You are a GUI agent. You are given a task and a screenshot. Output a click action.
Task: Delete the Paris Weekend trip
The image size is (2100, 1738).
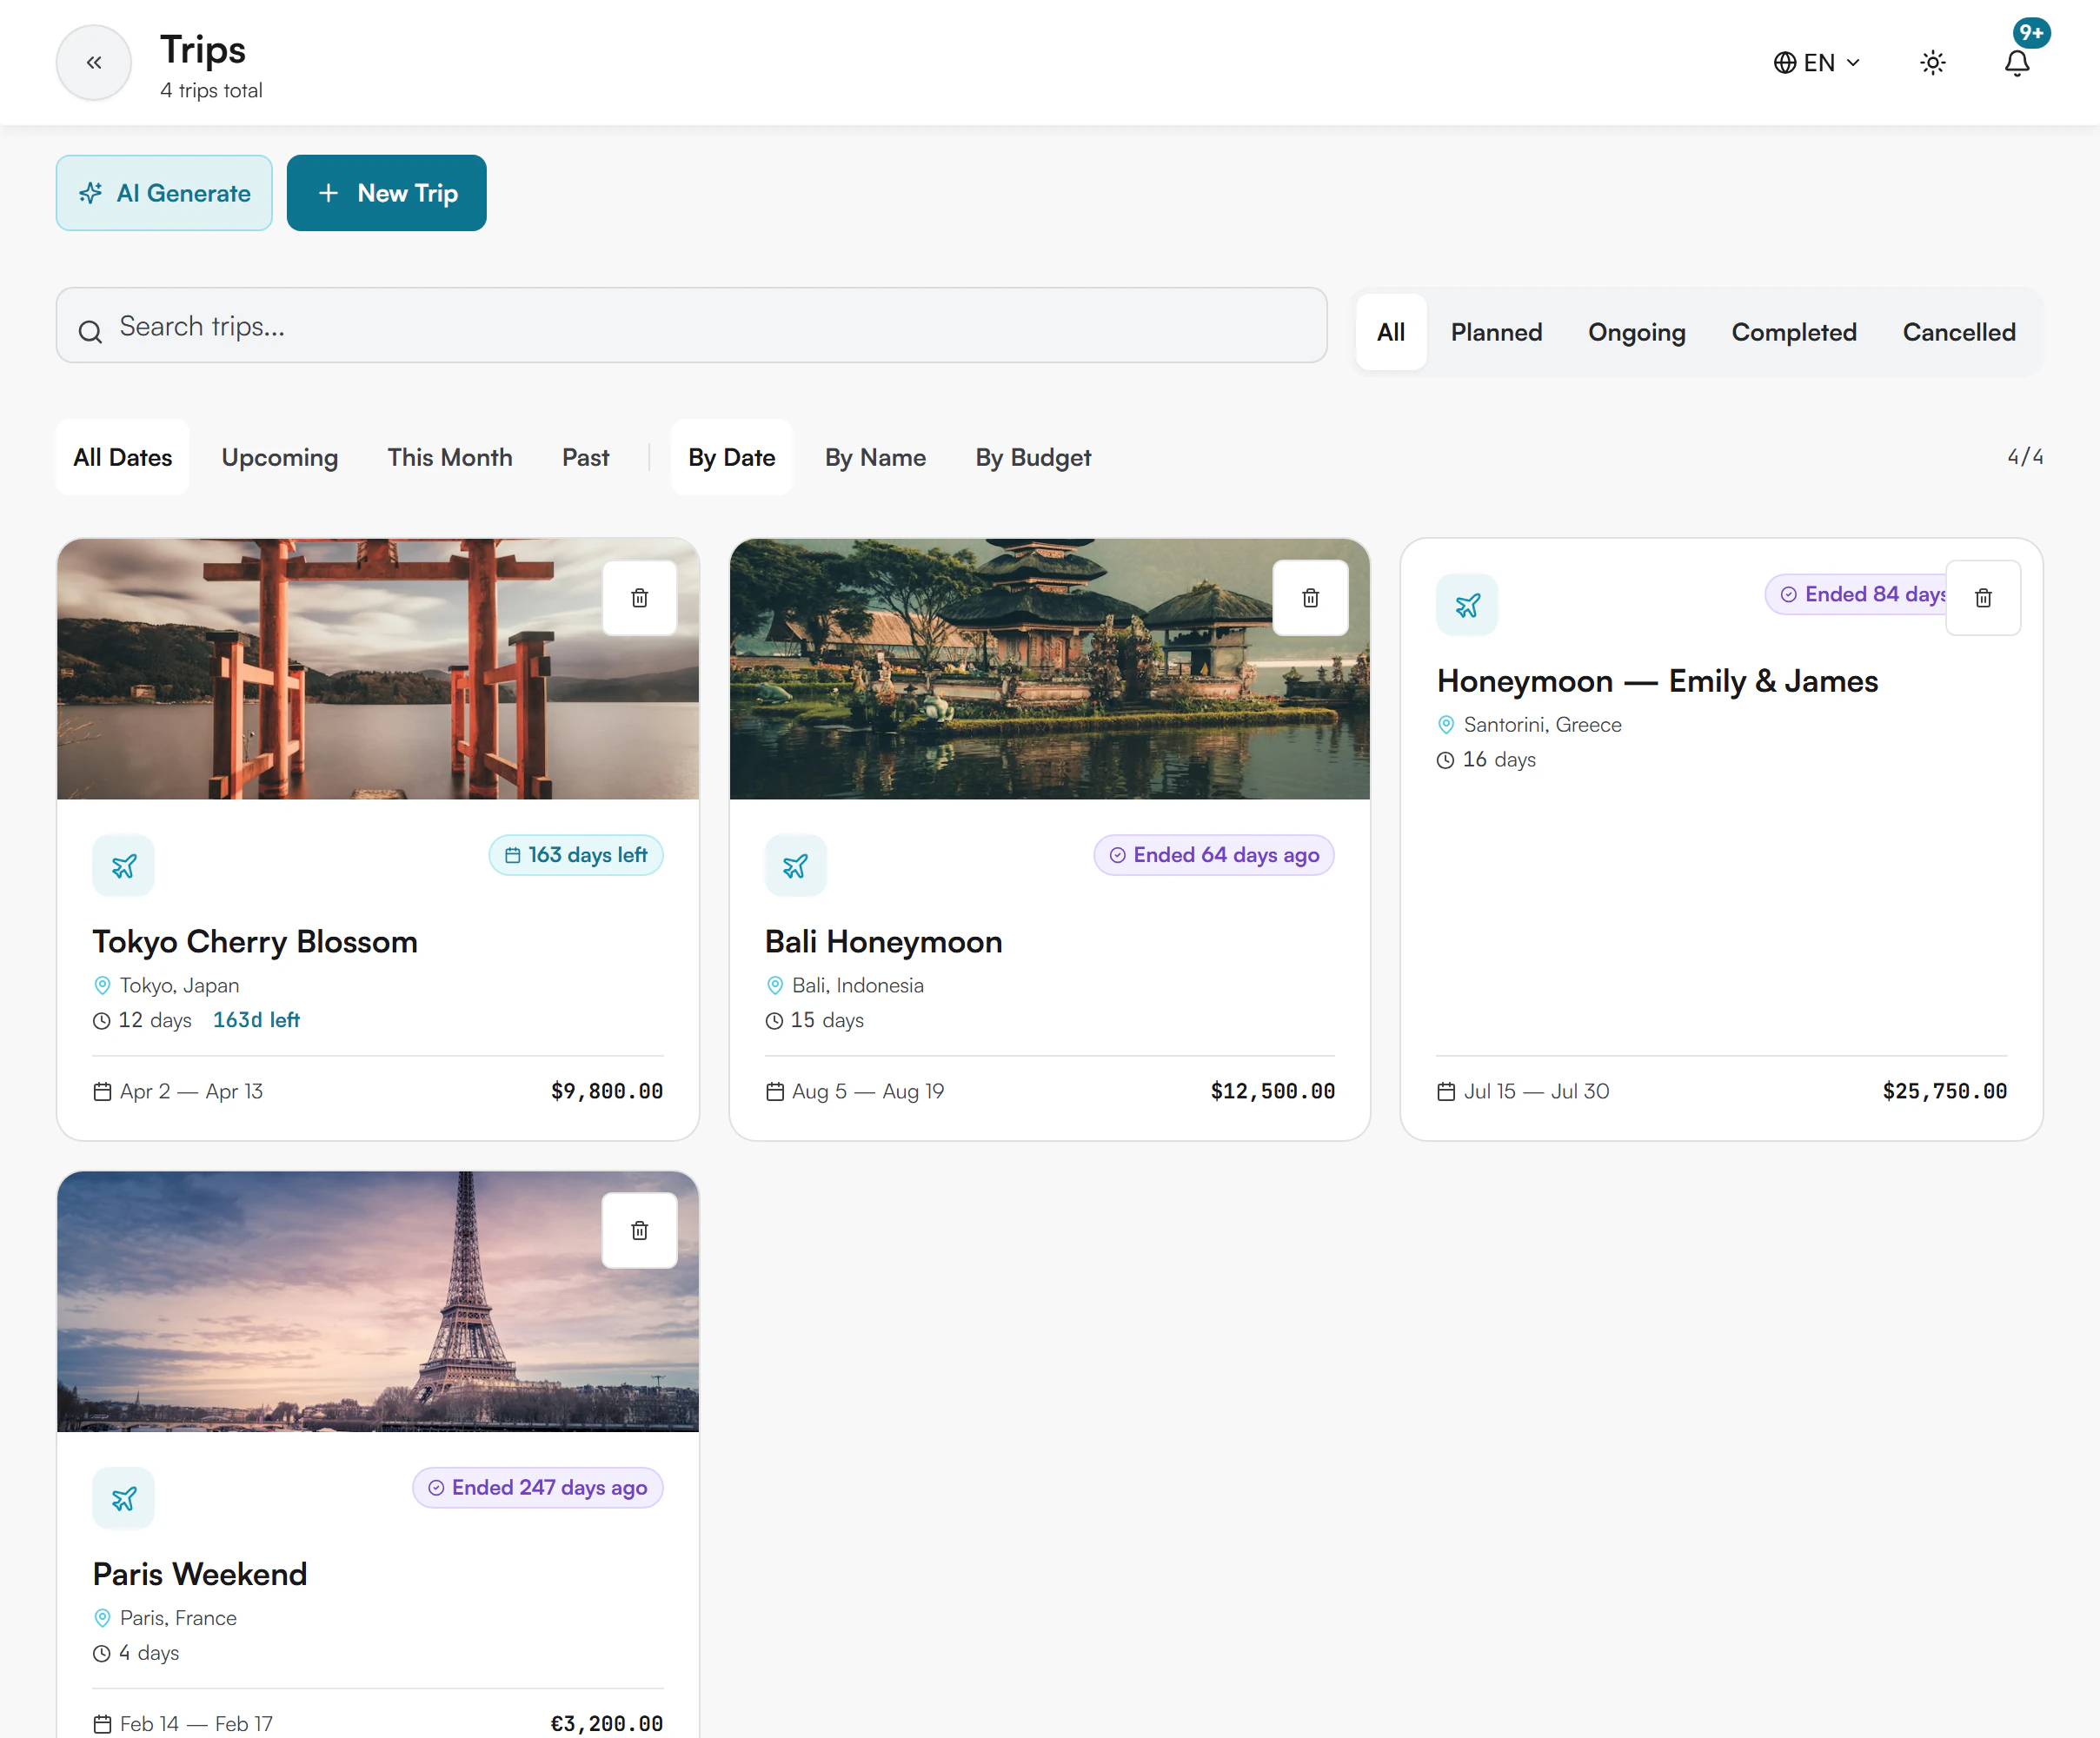click(640, 1230)
